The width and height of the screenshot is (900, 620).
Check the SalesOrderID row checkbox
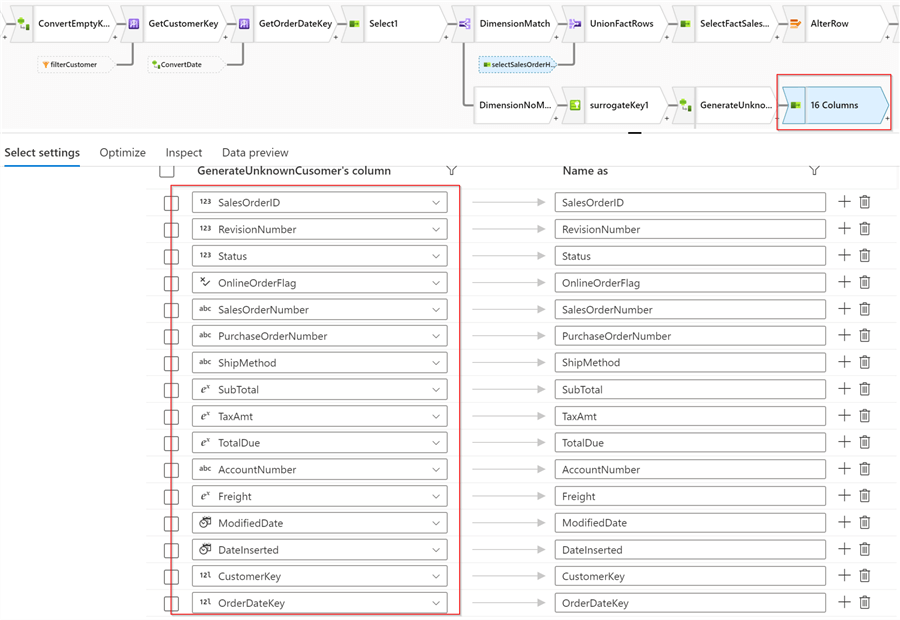click(171, 203)
